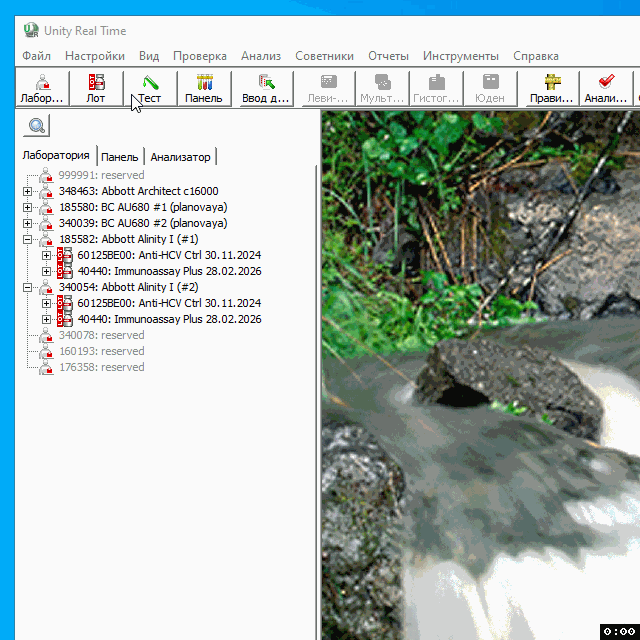Image resolution: width=640 pixels, height=640 pixels.
Task: Click the Лаборатория toolbar icon
Action: tap(42, 88)
